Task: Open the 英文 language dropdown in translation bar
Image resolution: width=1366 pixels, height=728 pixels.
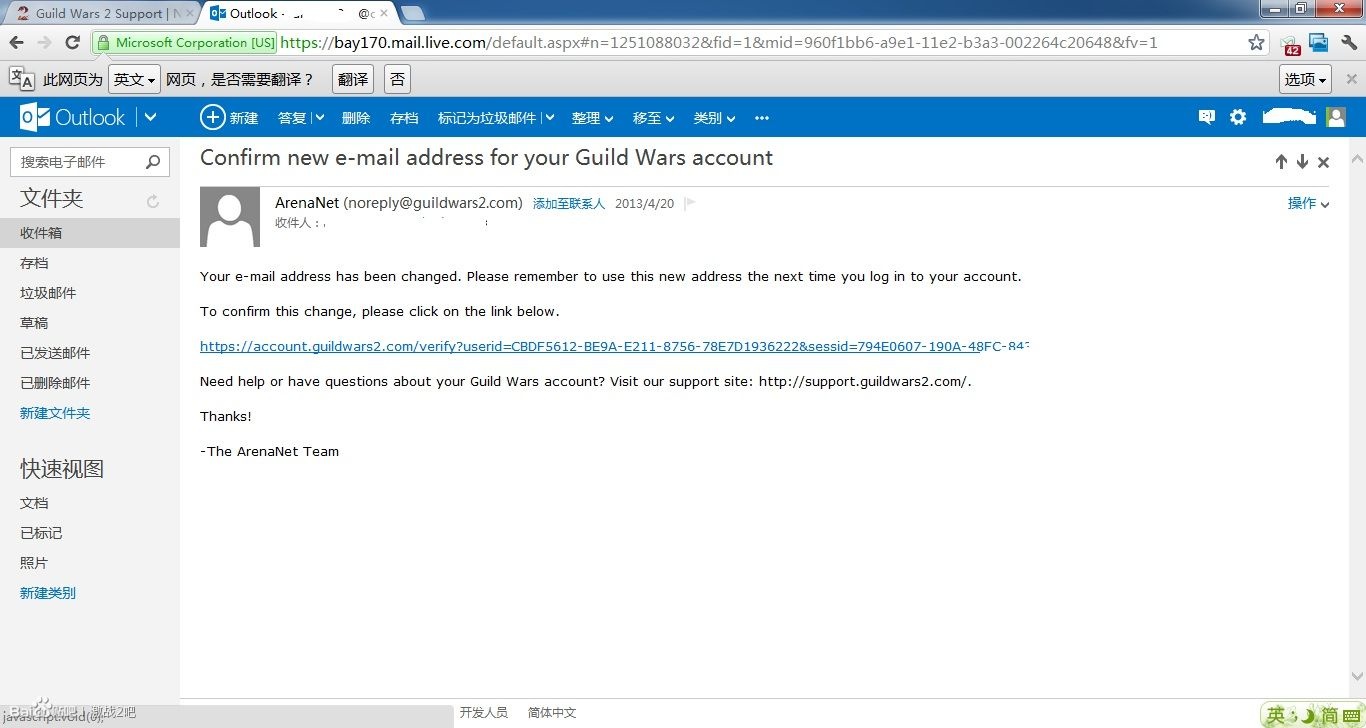Action: click(134, 79)
